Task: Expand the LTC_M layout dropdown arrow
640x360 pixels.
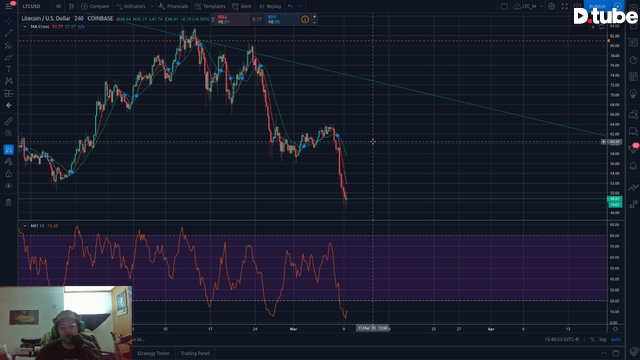Action: tap(542, 6)
